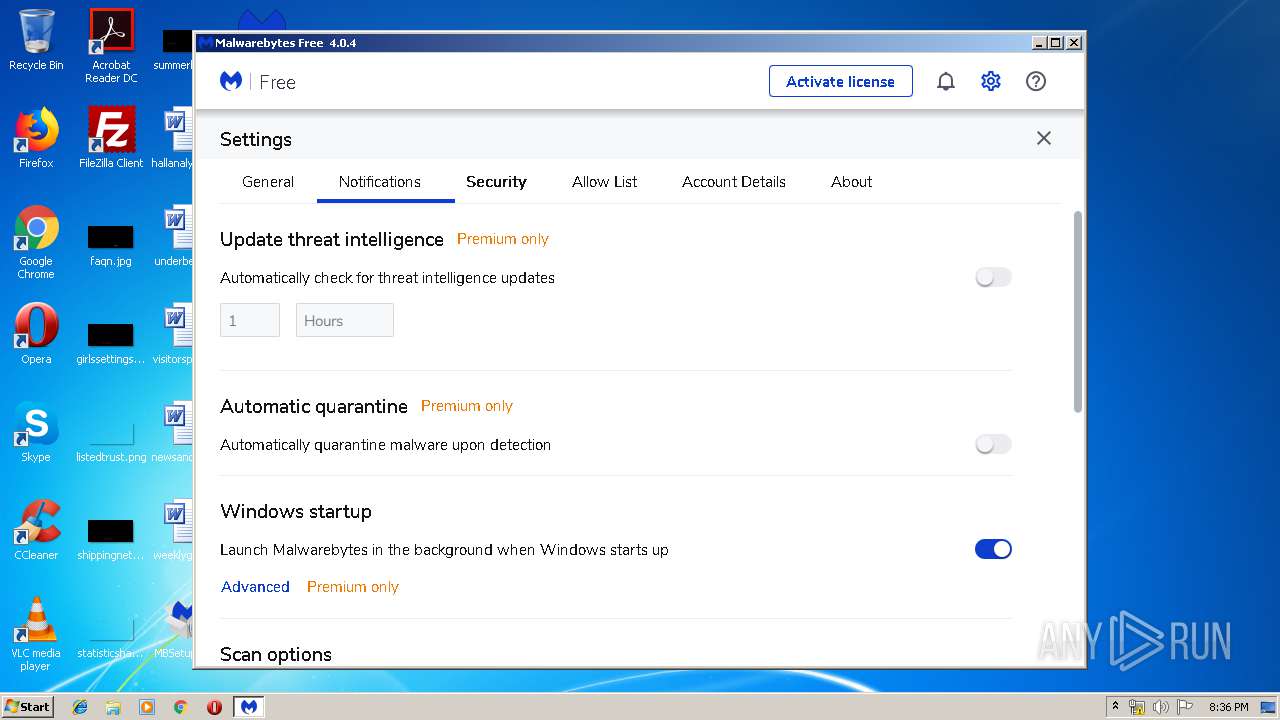Open the settings gear icon
This screenshot has height=720, width=1280.
[x=990, y=81]
